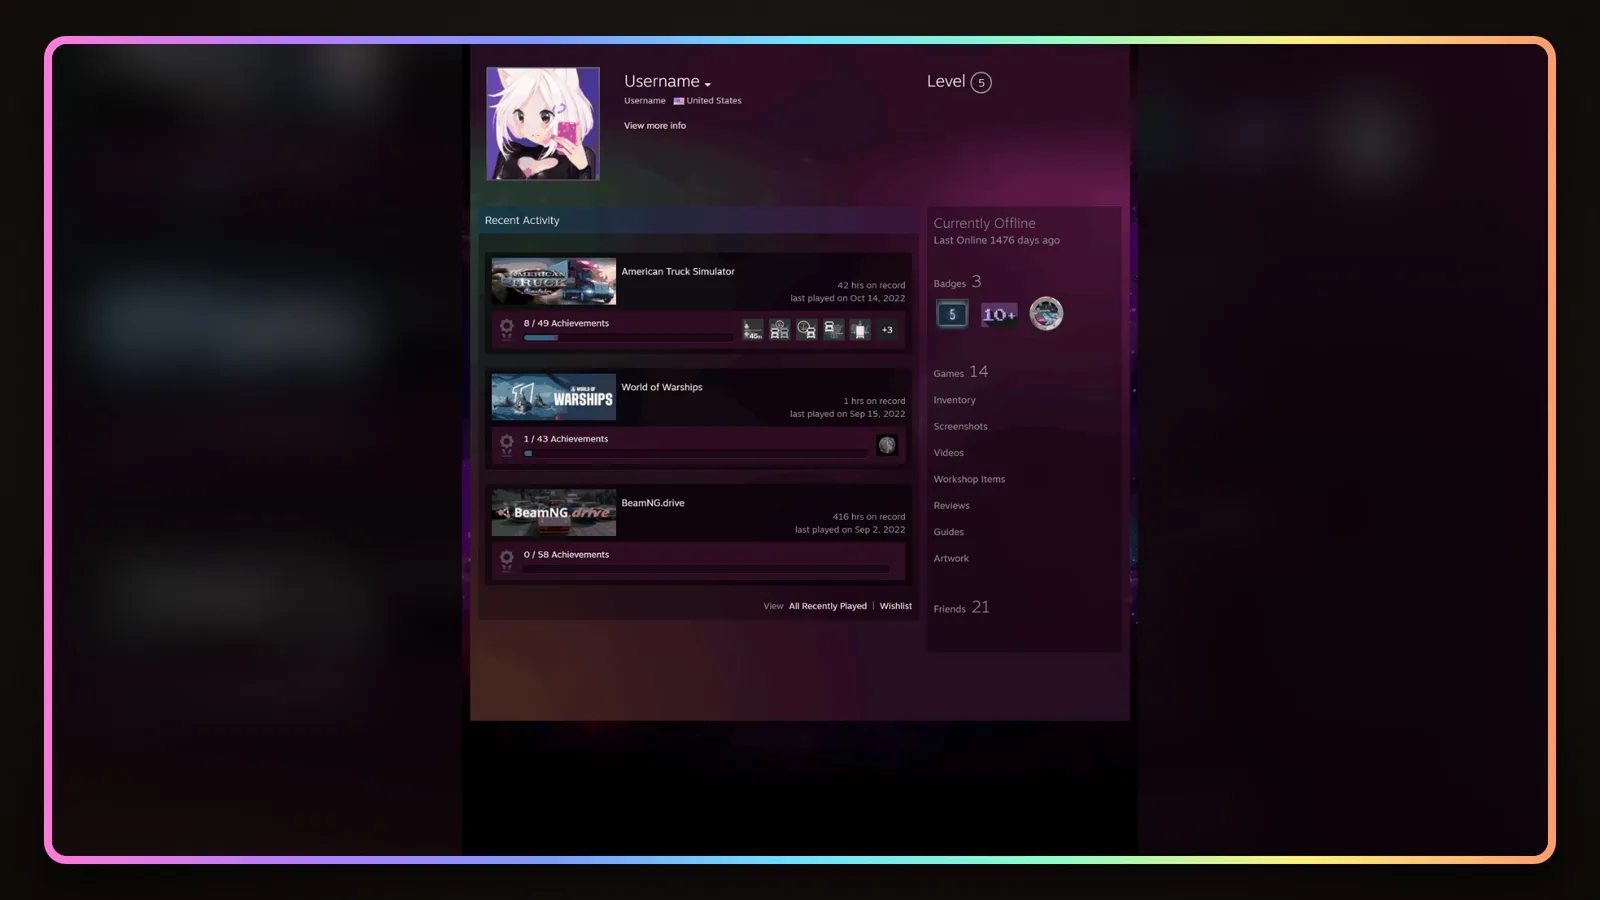This screenshot has height=900, width=1600.
Task: Open the Reviews page
Action: pos(952,506)
